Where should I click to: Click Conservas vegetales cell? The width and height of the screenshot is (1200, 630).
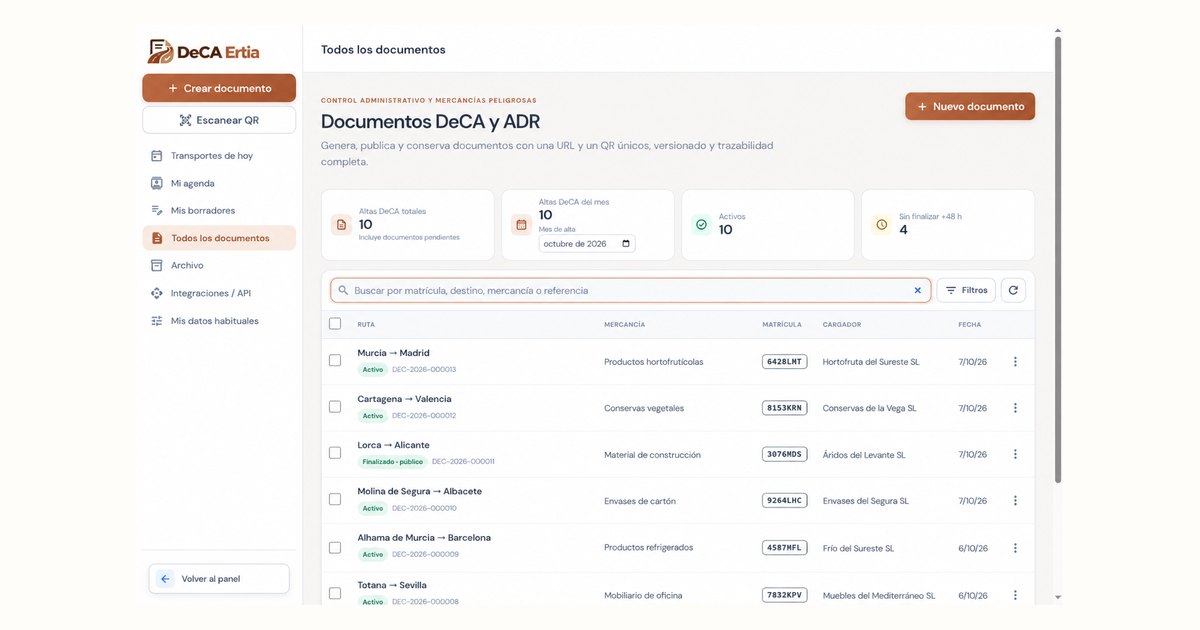click(644, 408)
